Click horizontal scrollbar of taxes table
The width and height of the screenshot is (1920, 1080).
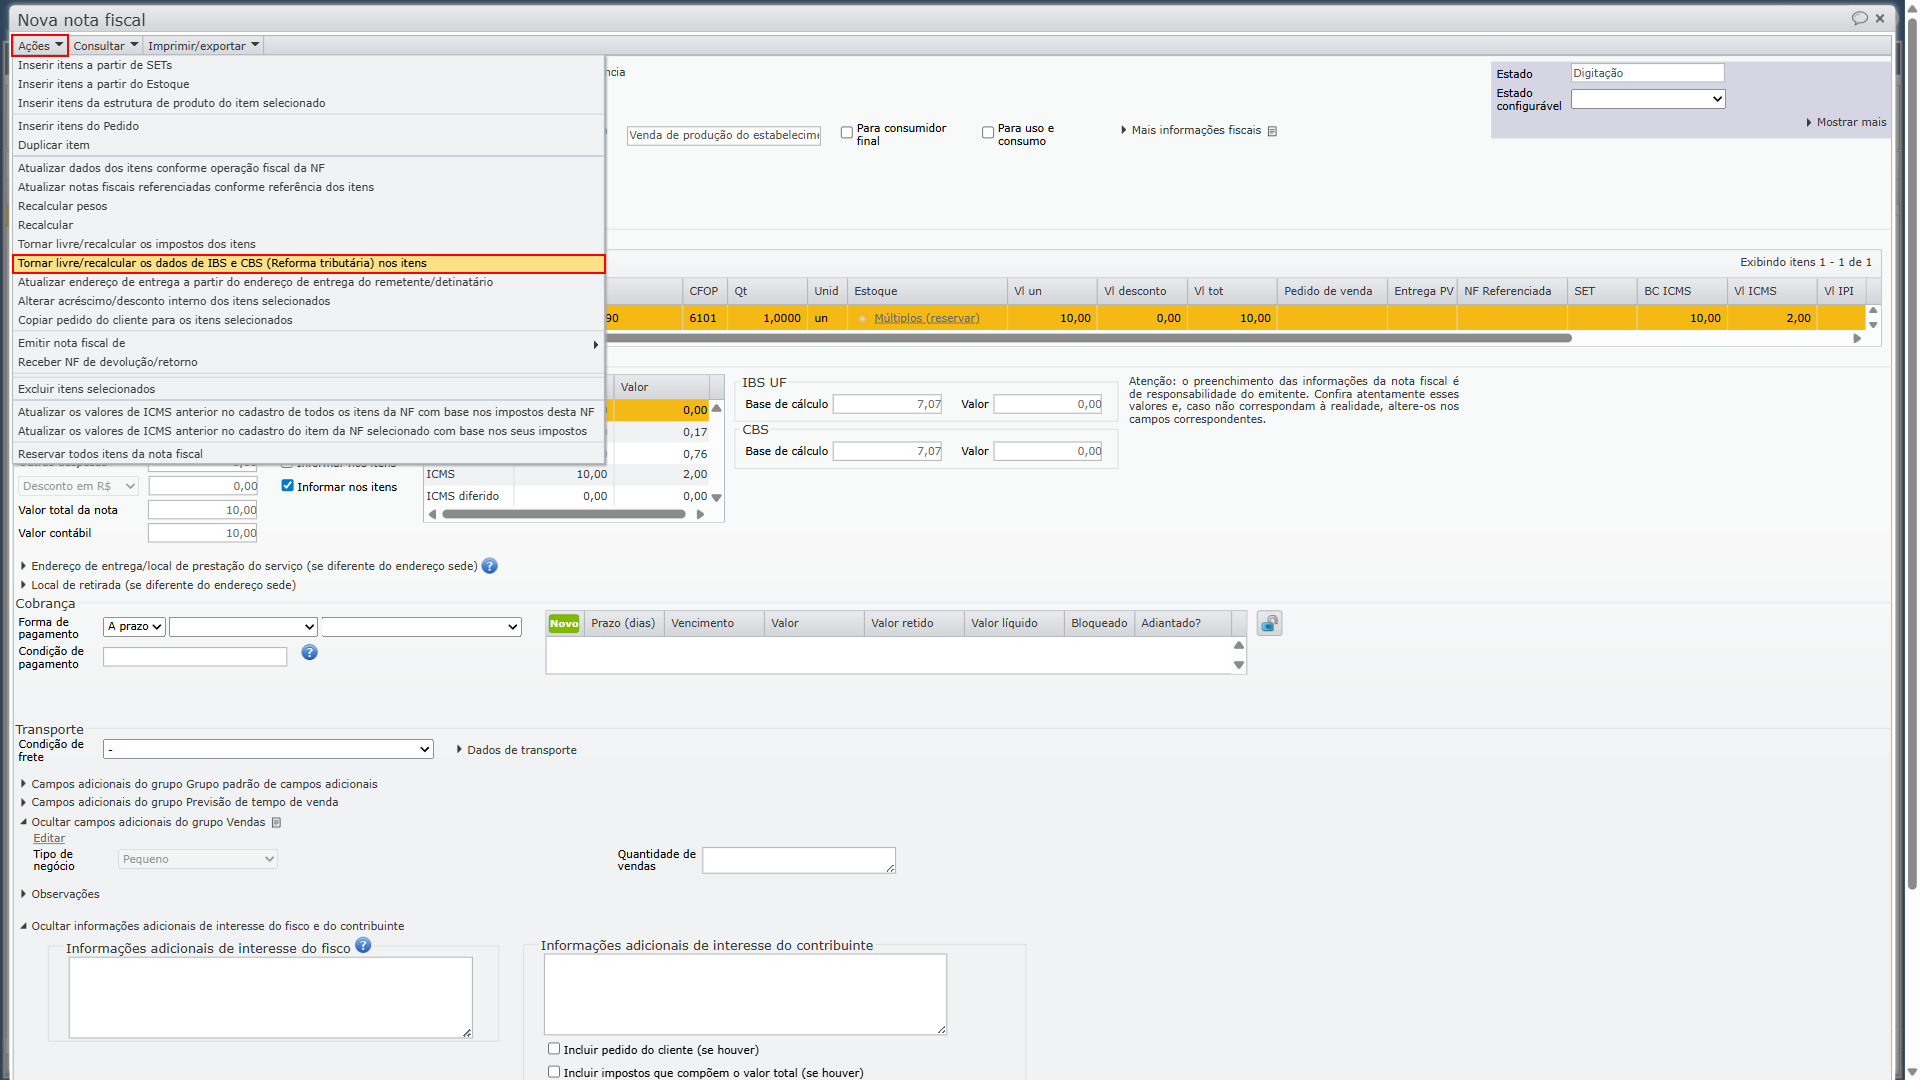click(x=564, y=514)
